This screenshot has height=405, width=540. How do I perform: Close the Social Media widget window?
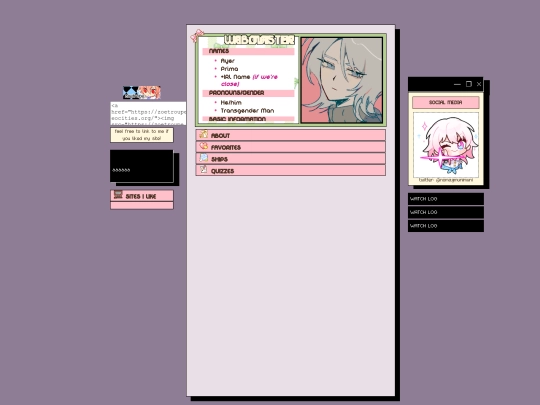pyautogui.click(x=479, y=84)
